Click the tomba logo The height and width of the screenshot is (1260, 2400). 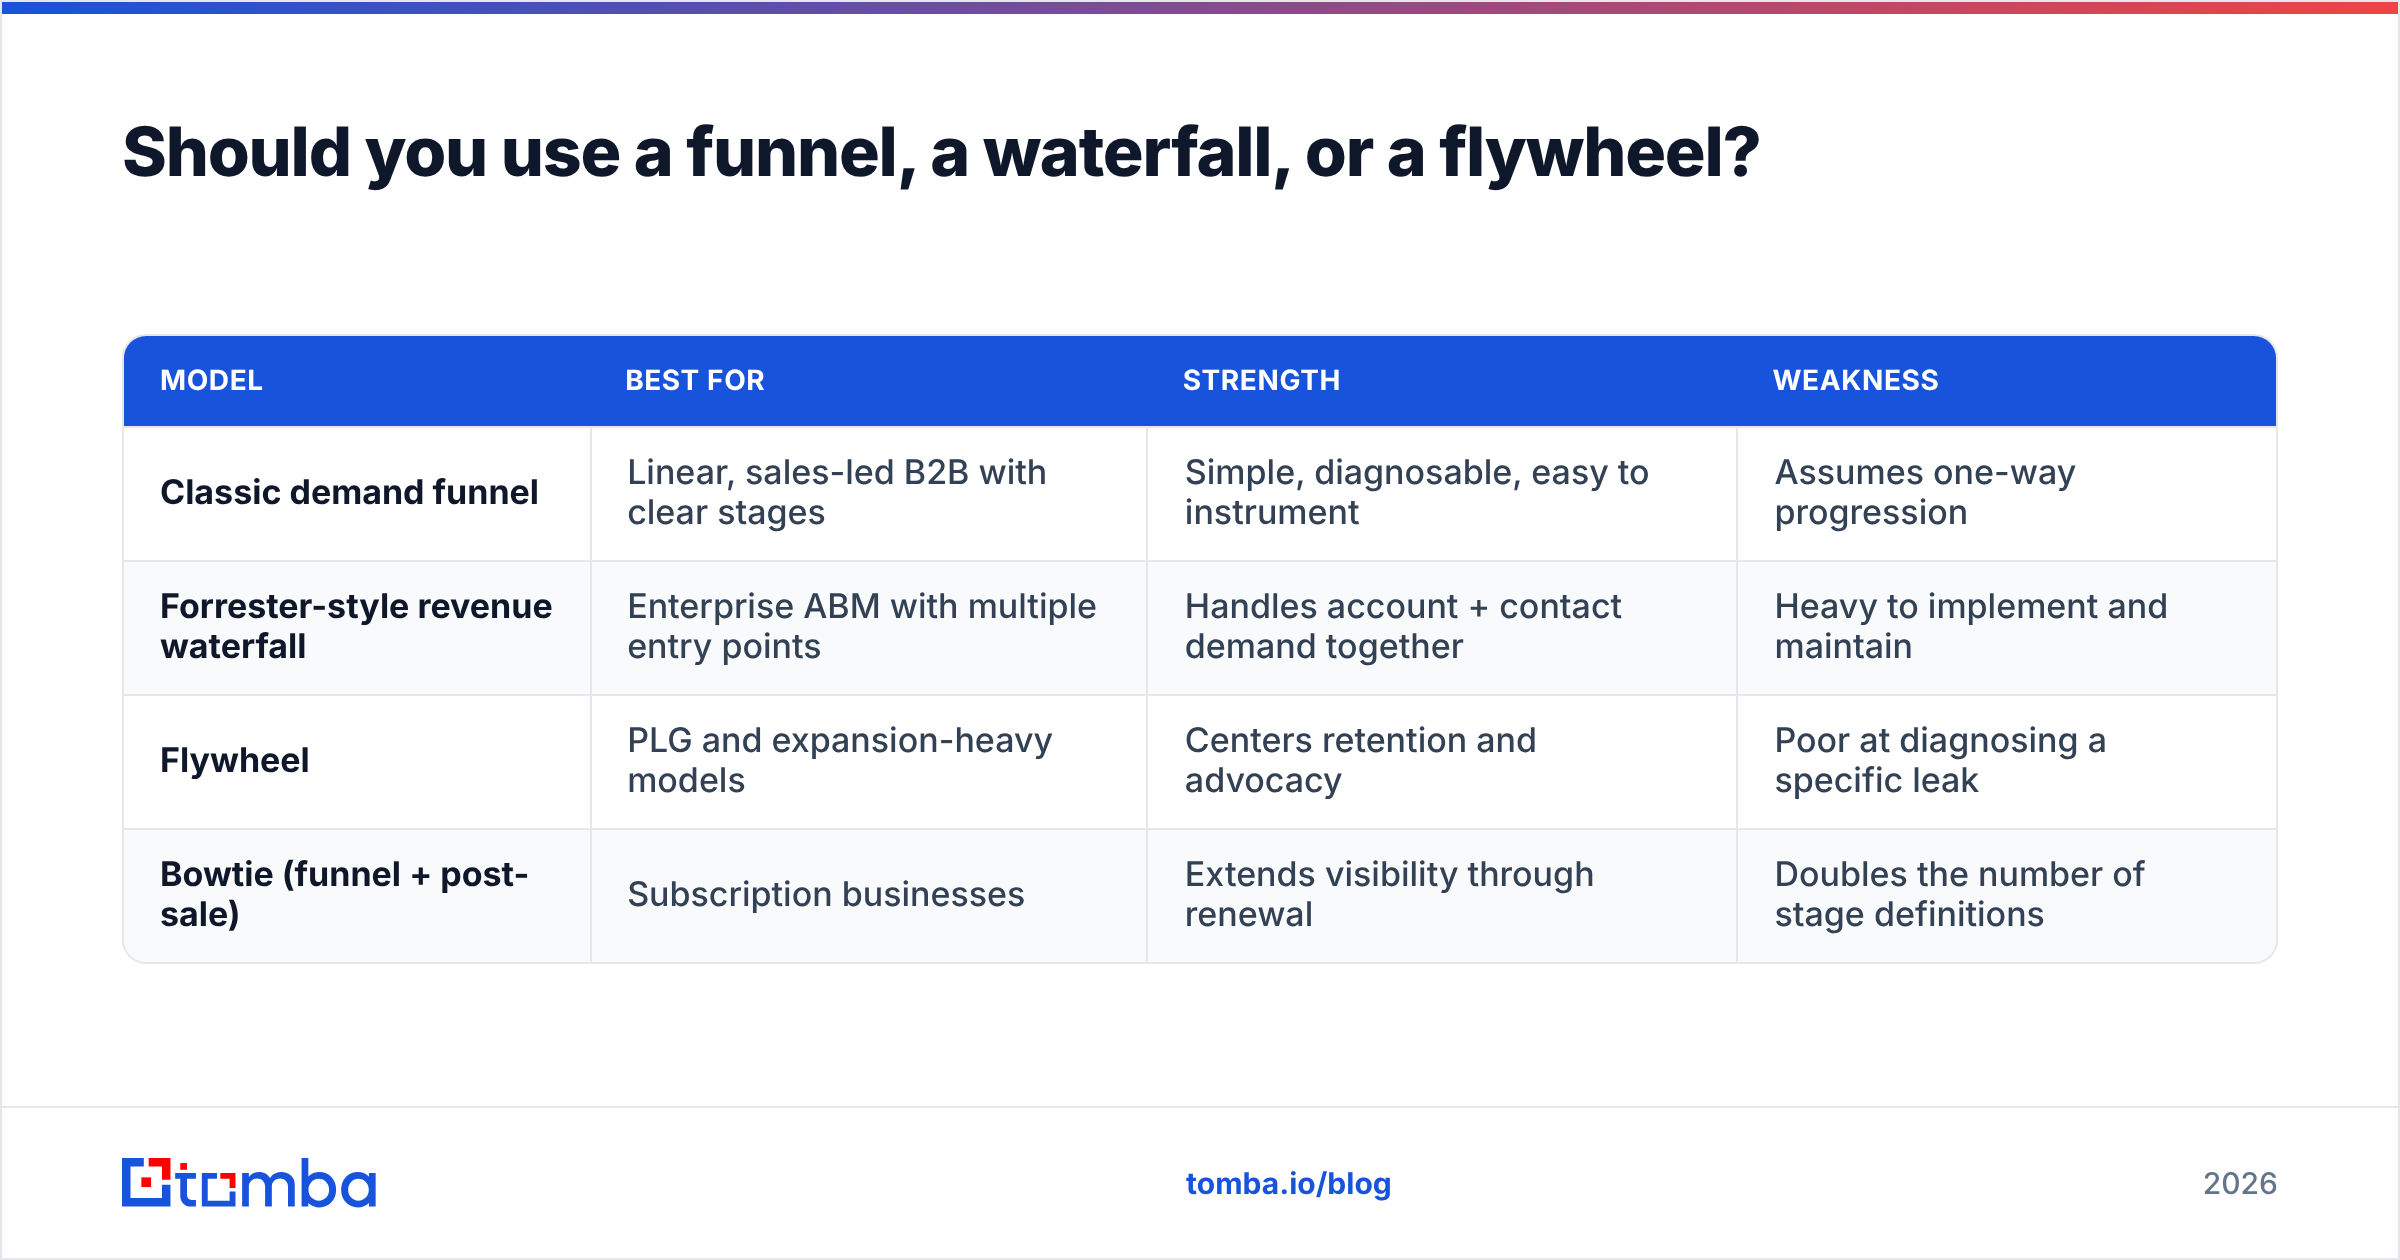tap(249, 1183)
